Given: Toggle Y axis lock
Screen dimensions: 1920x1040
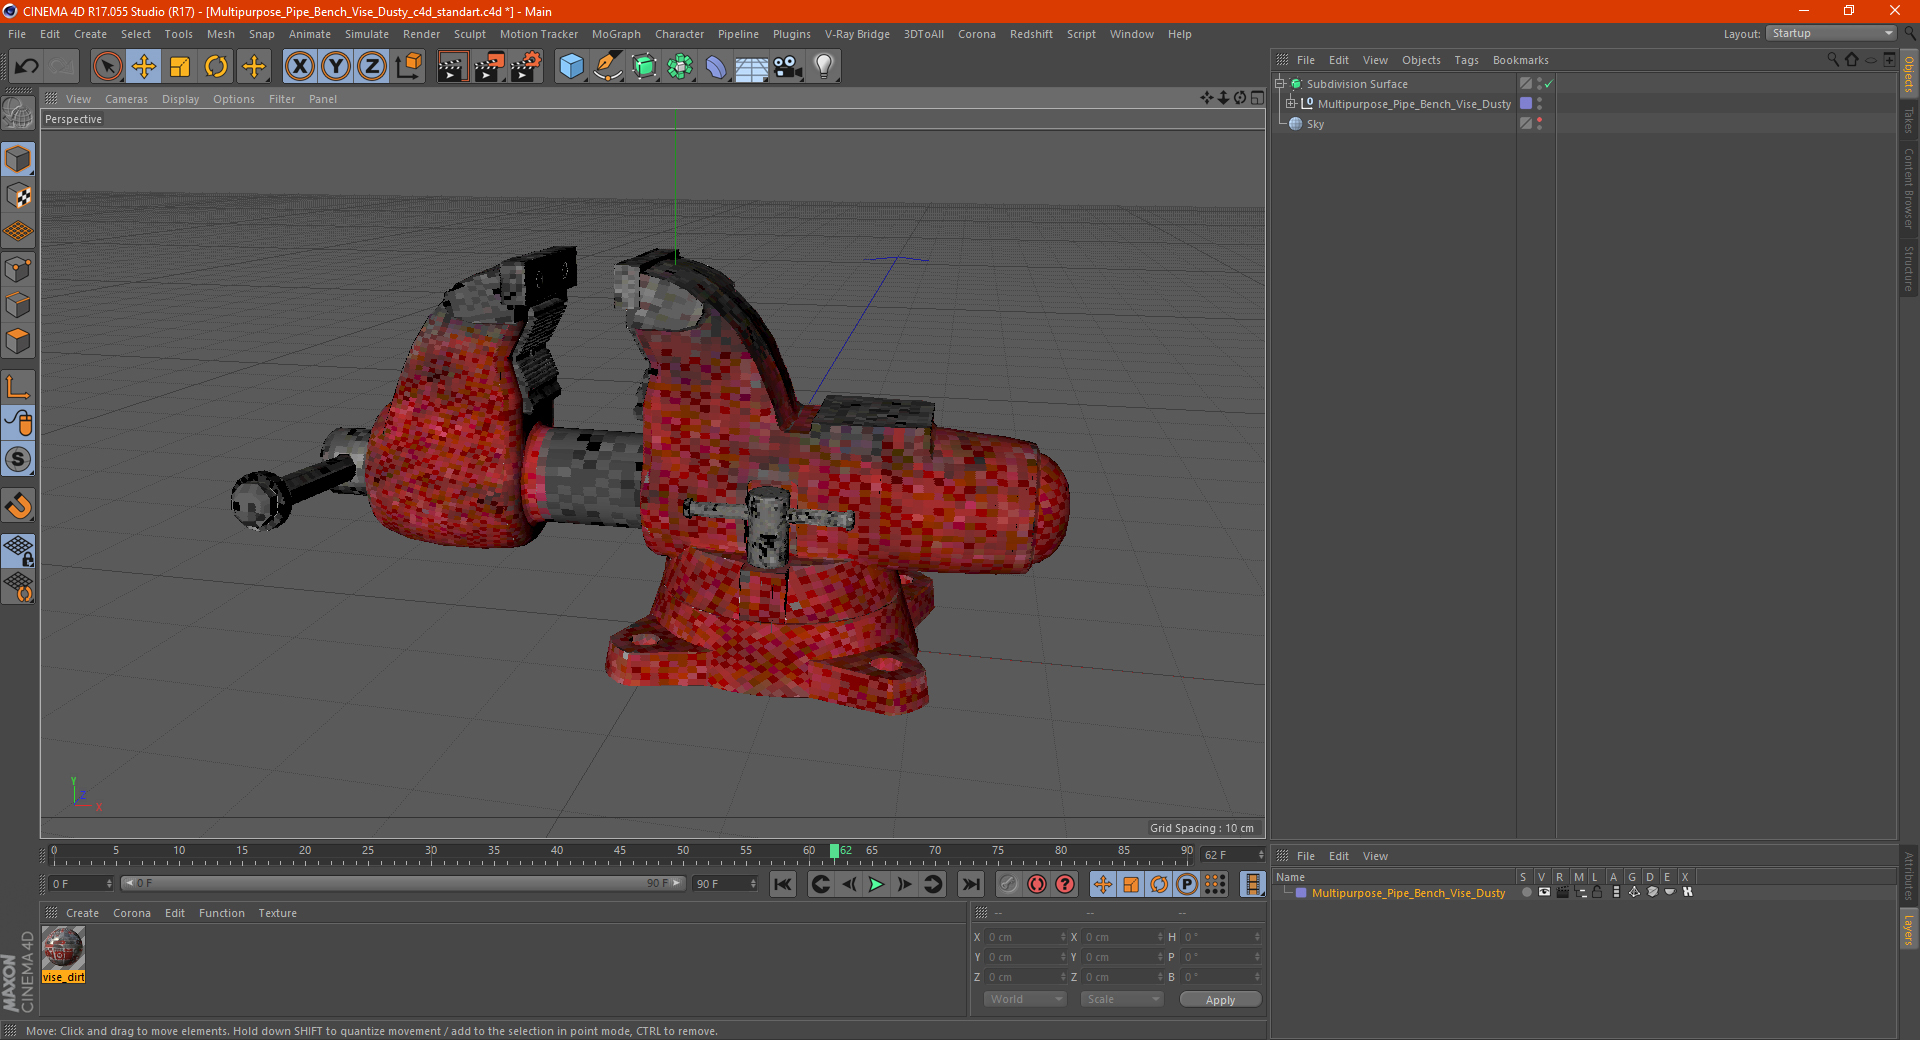Looking at the screenshot, I should point(336,67).
